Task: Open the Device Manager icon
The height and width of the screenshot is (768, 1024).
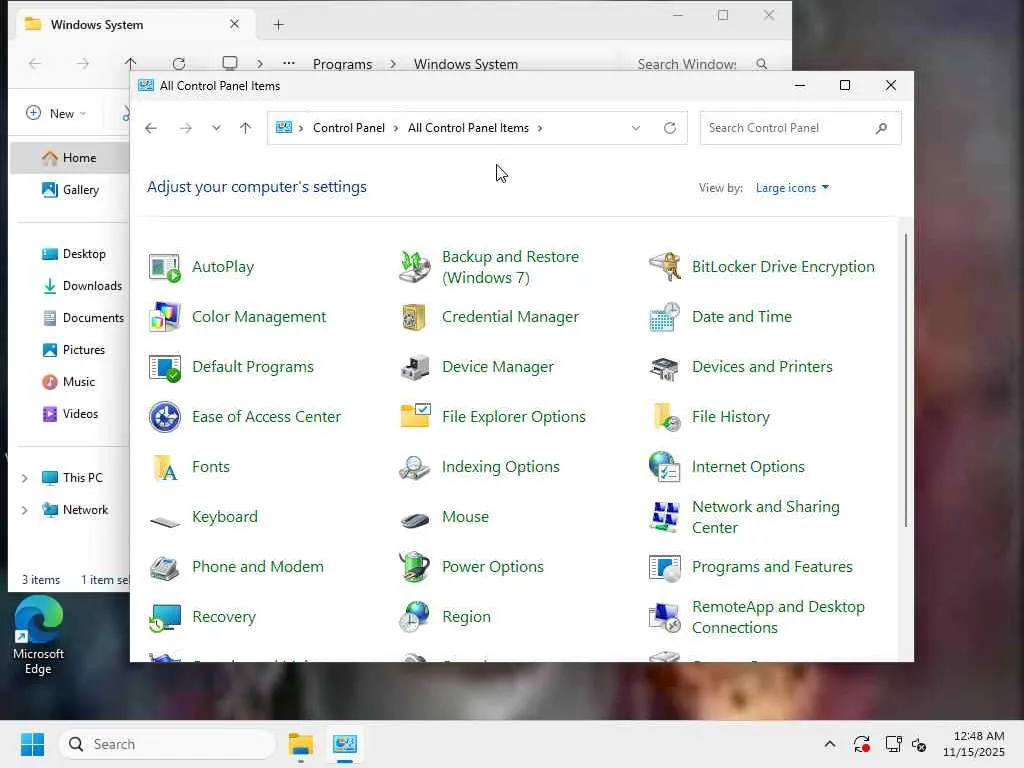Action: pyautogui.click(x=415, y=367)
